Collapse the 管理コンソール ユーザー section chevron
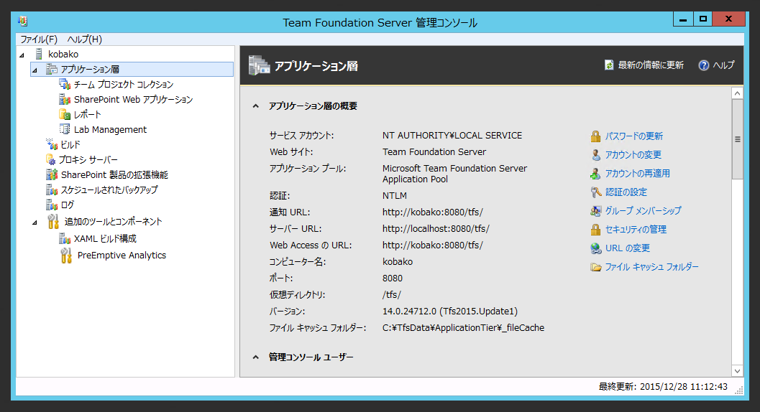 [x=255, y=357]
